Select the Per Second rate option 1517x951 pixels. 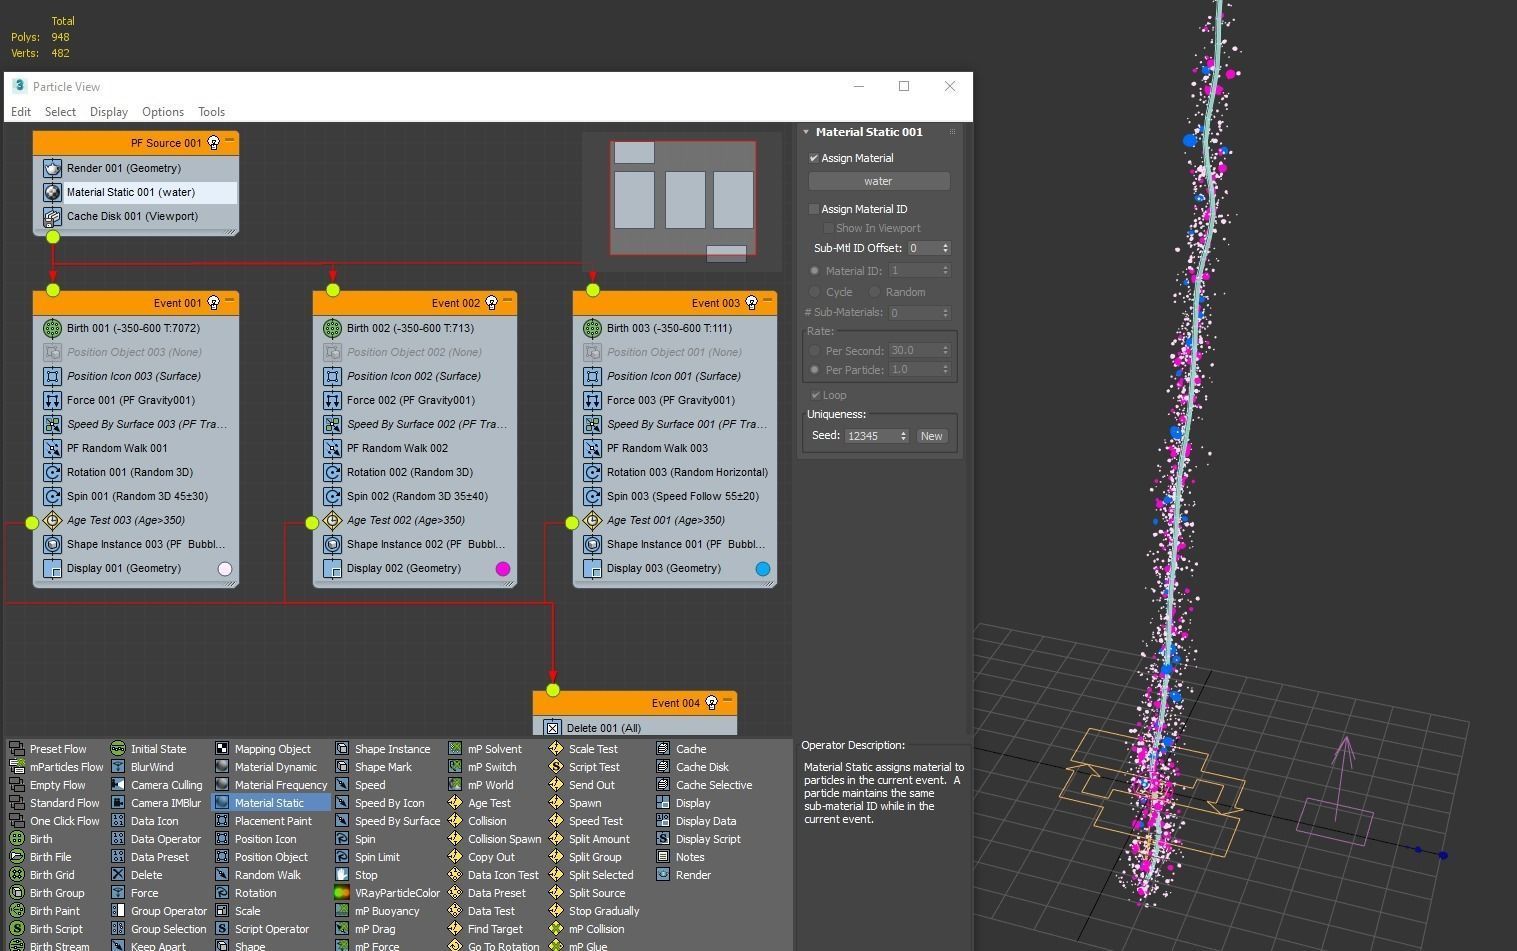pyautogui.click(x=815, y=351)
